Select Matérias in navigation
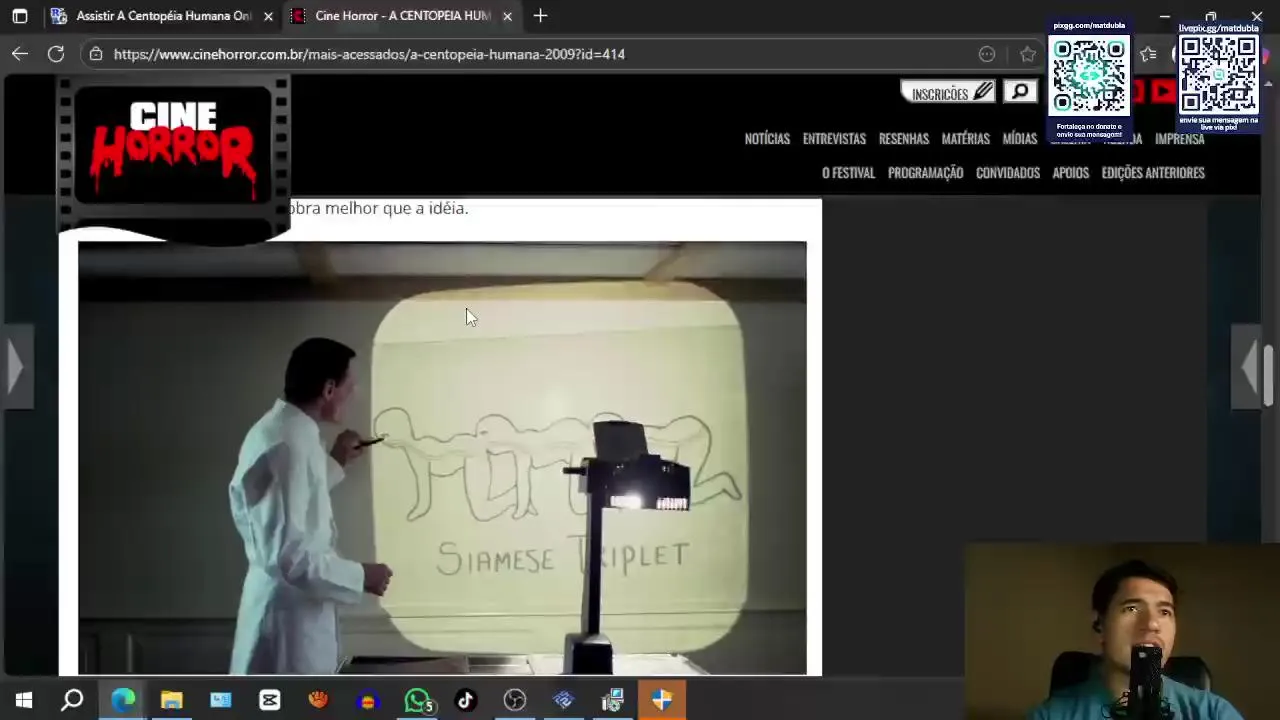Screen dimensions: 1280x720 (965, 139)
